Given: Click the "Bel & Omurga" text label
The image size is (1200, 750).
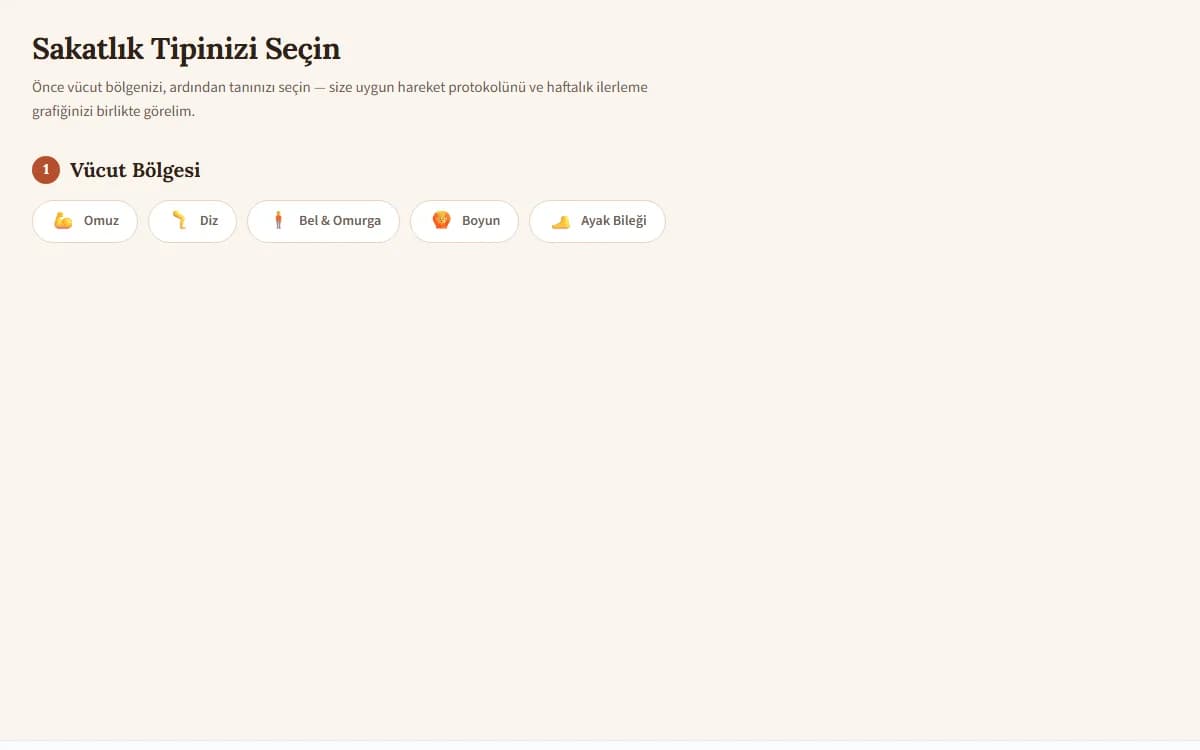Looking at the screenshot, I should (x=340, y=221).
